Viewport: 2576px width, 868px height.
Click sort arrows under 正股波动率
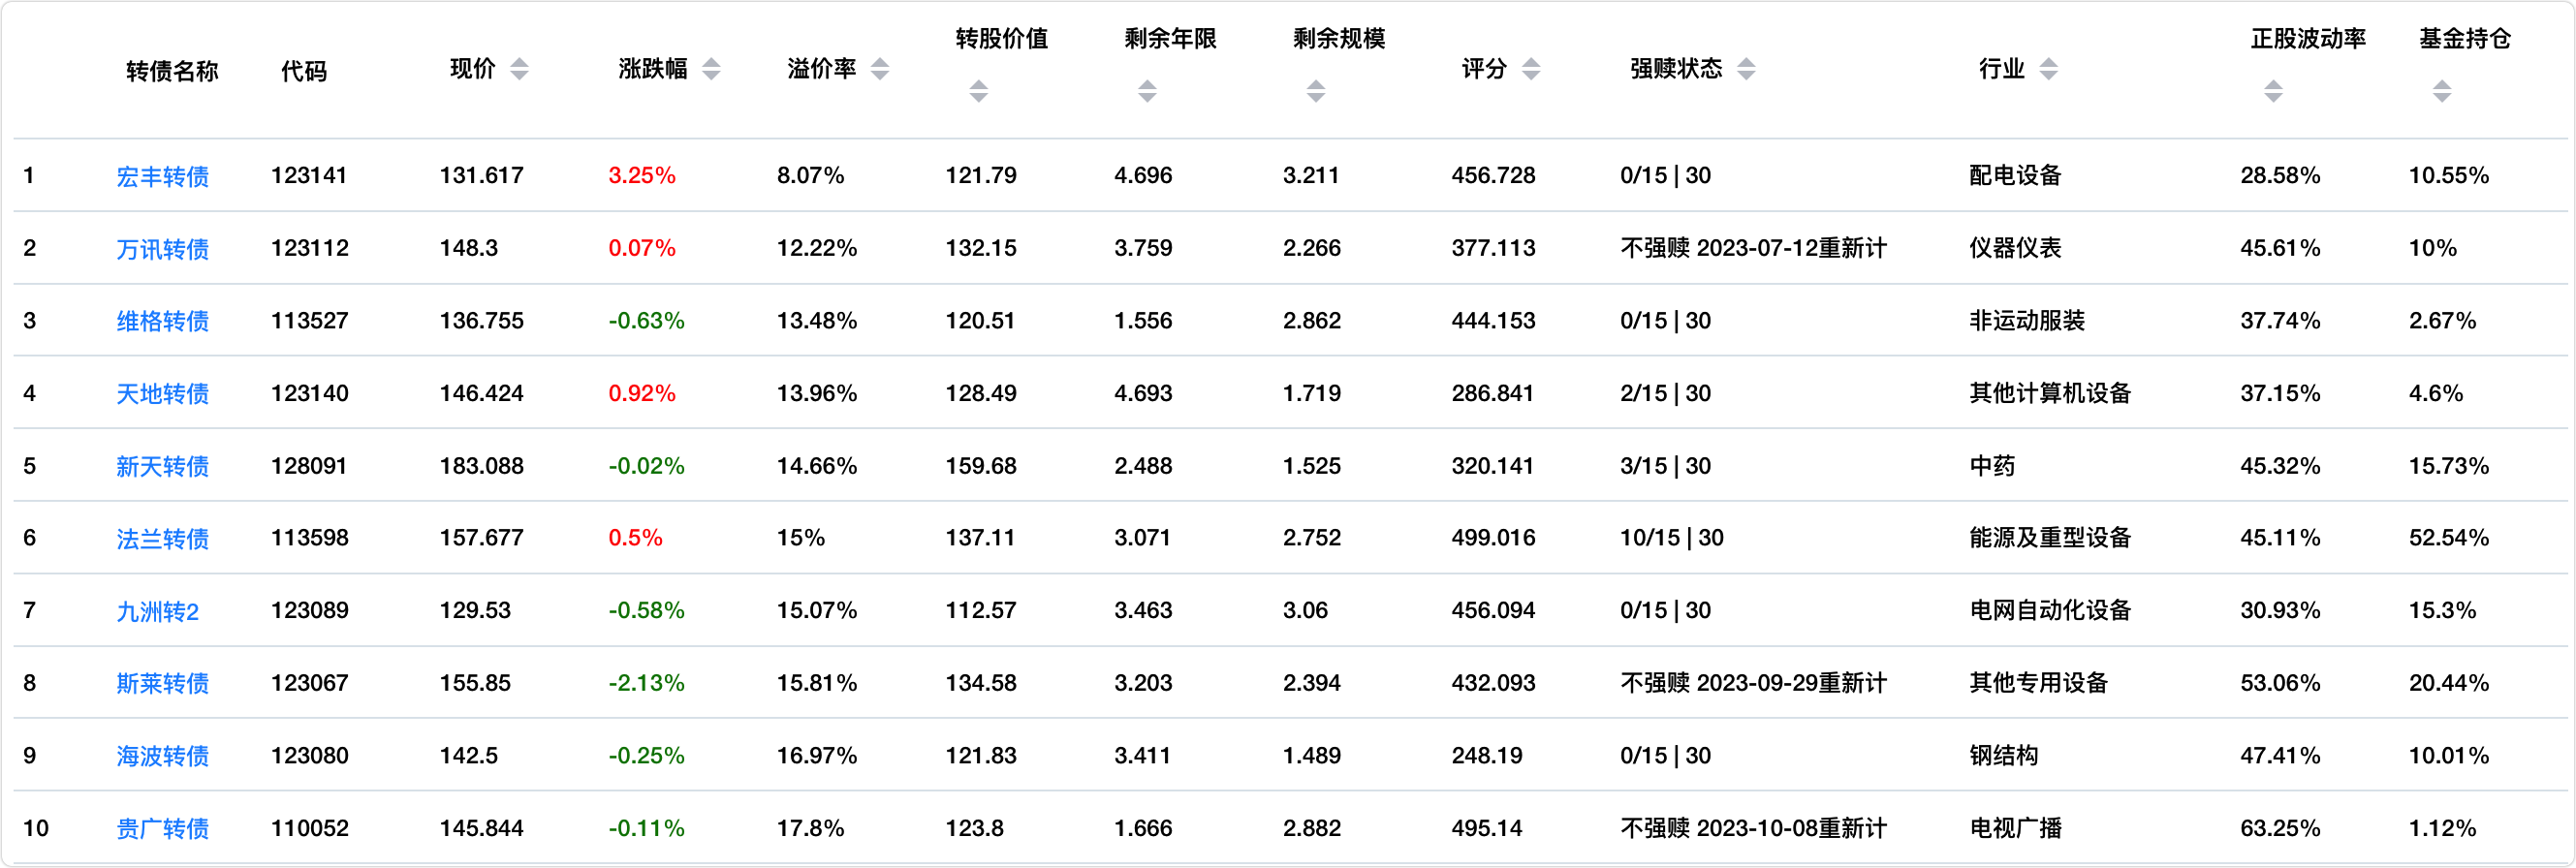(x=2273, y=92)
